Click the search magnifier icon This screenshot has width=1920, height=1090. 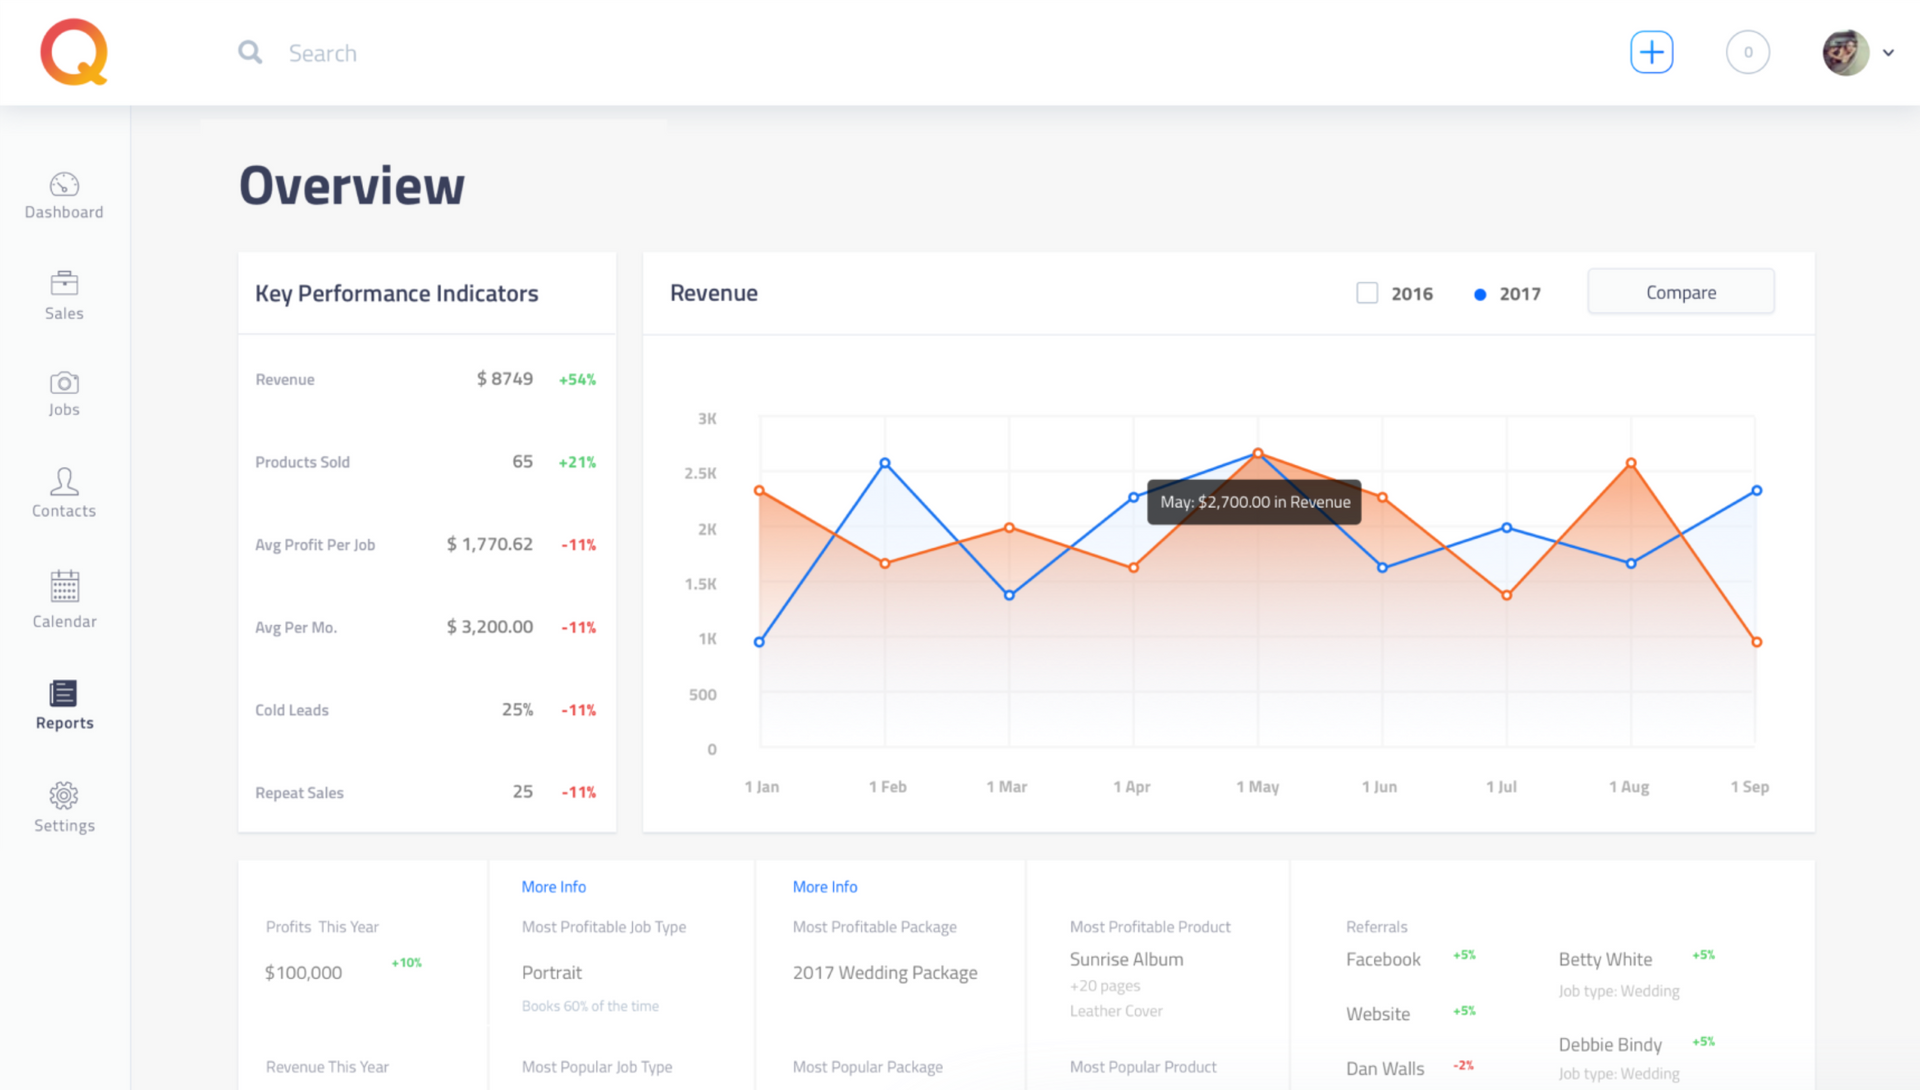click(249, 52)
